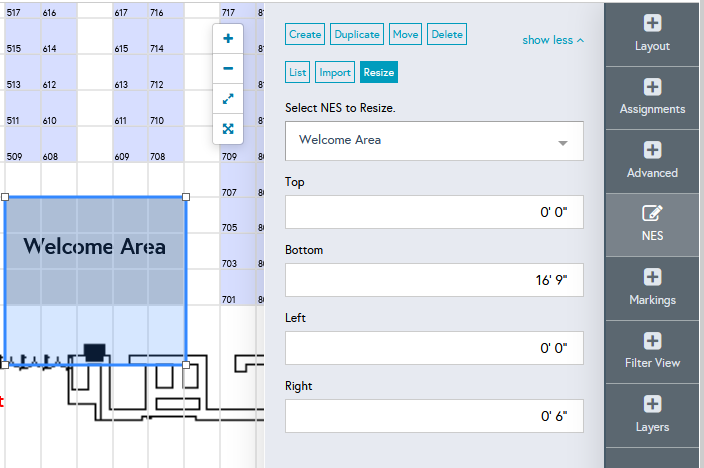Viewport: 704px width, 468px height.
Task: Open the Advanced sidebar panel
Action: [652, 160]
